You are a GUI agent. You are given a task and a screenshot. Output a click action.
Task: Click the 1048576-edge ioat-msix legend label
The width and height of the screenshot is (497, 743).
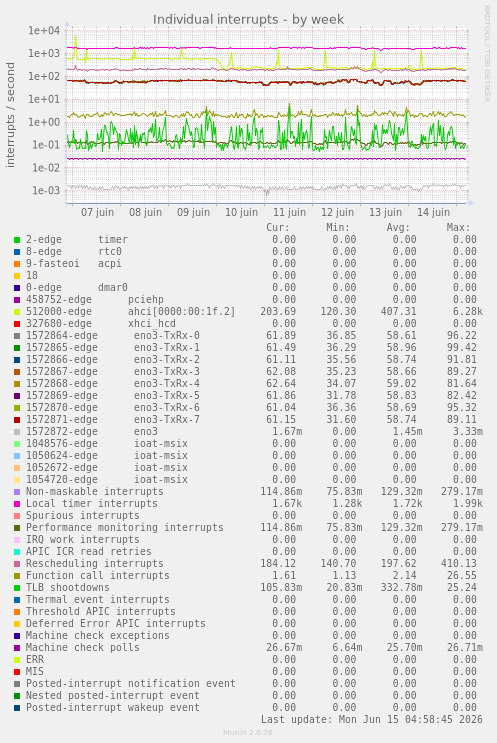[x=107, y=444]
